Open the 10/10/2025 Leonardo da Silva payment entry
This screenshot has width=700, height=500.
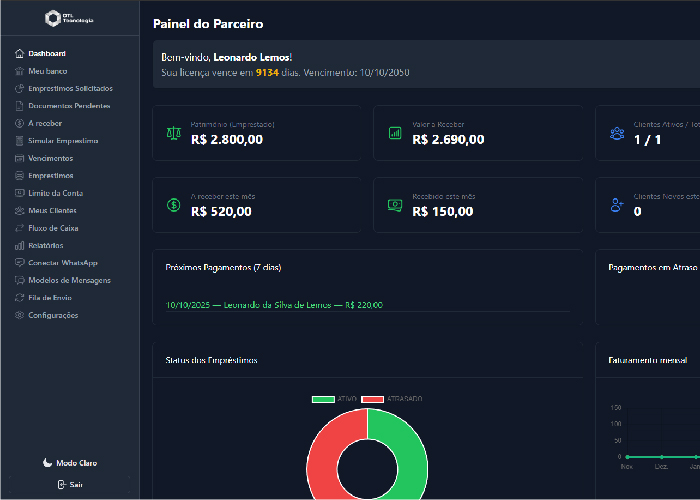[274, 305]
